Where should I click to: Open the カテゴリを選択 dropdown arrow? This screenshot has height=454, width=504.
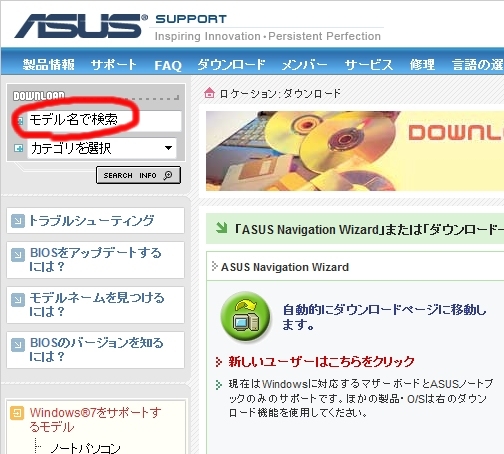pyautogui.click(x=169, y=148)
